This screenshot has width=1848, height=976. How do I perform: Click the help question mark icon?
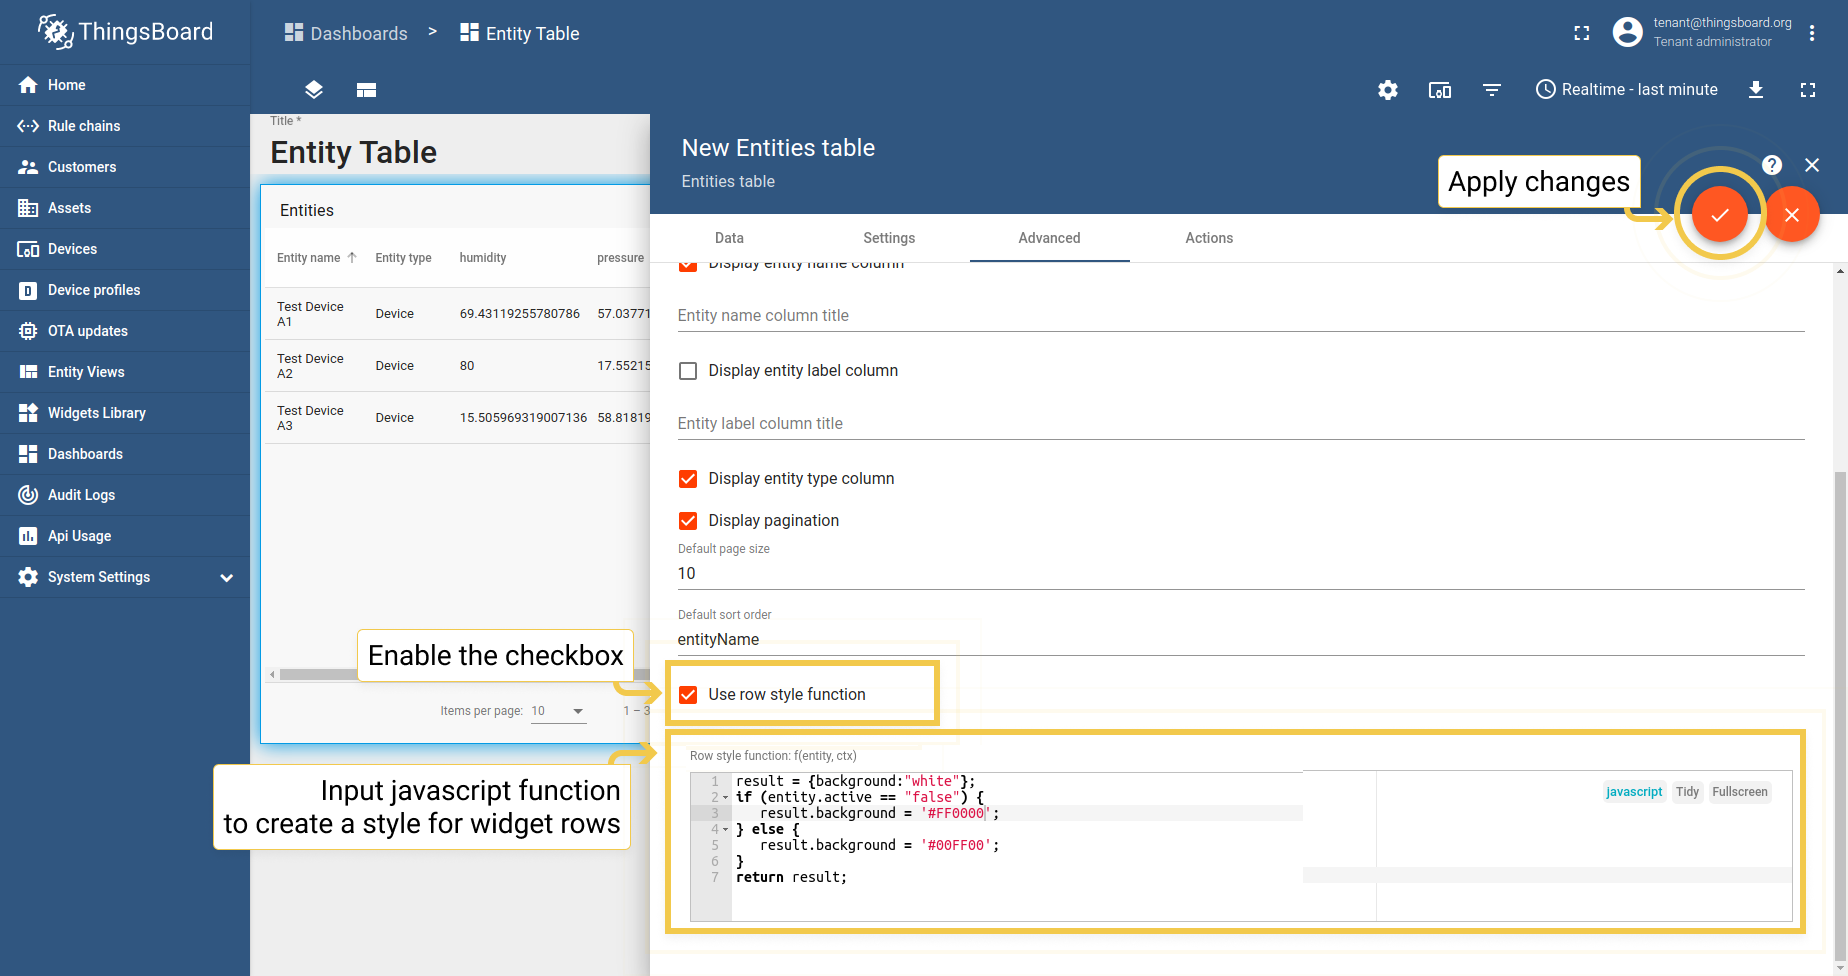1771,165
